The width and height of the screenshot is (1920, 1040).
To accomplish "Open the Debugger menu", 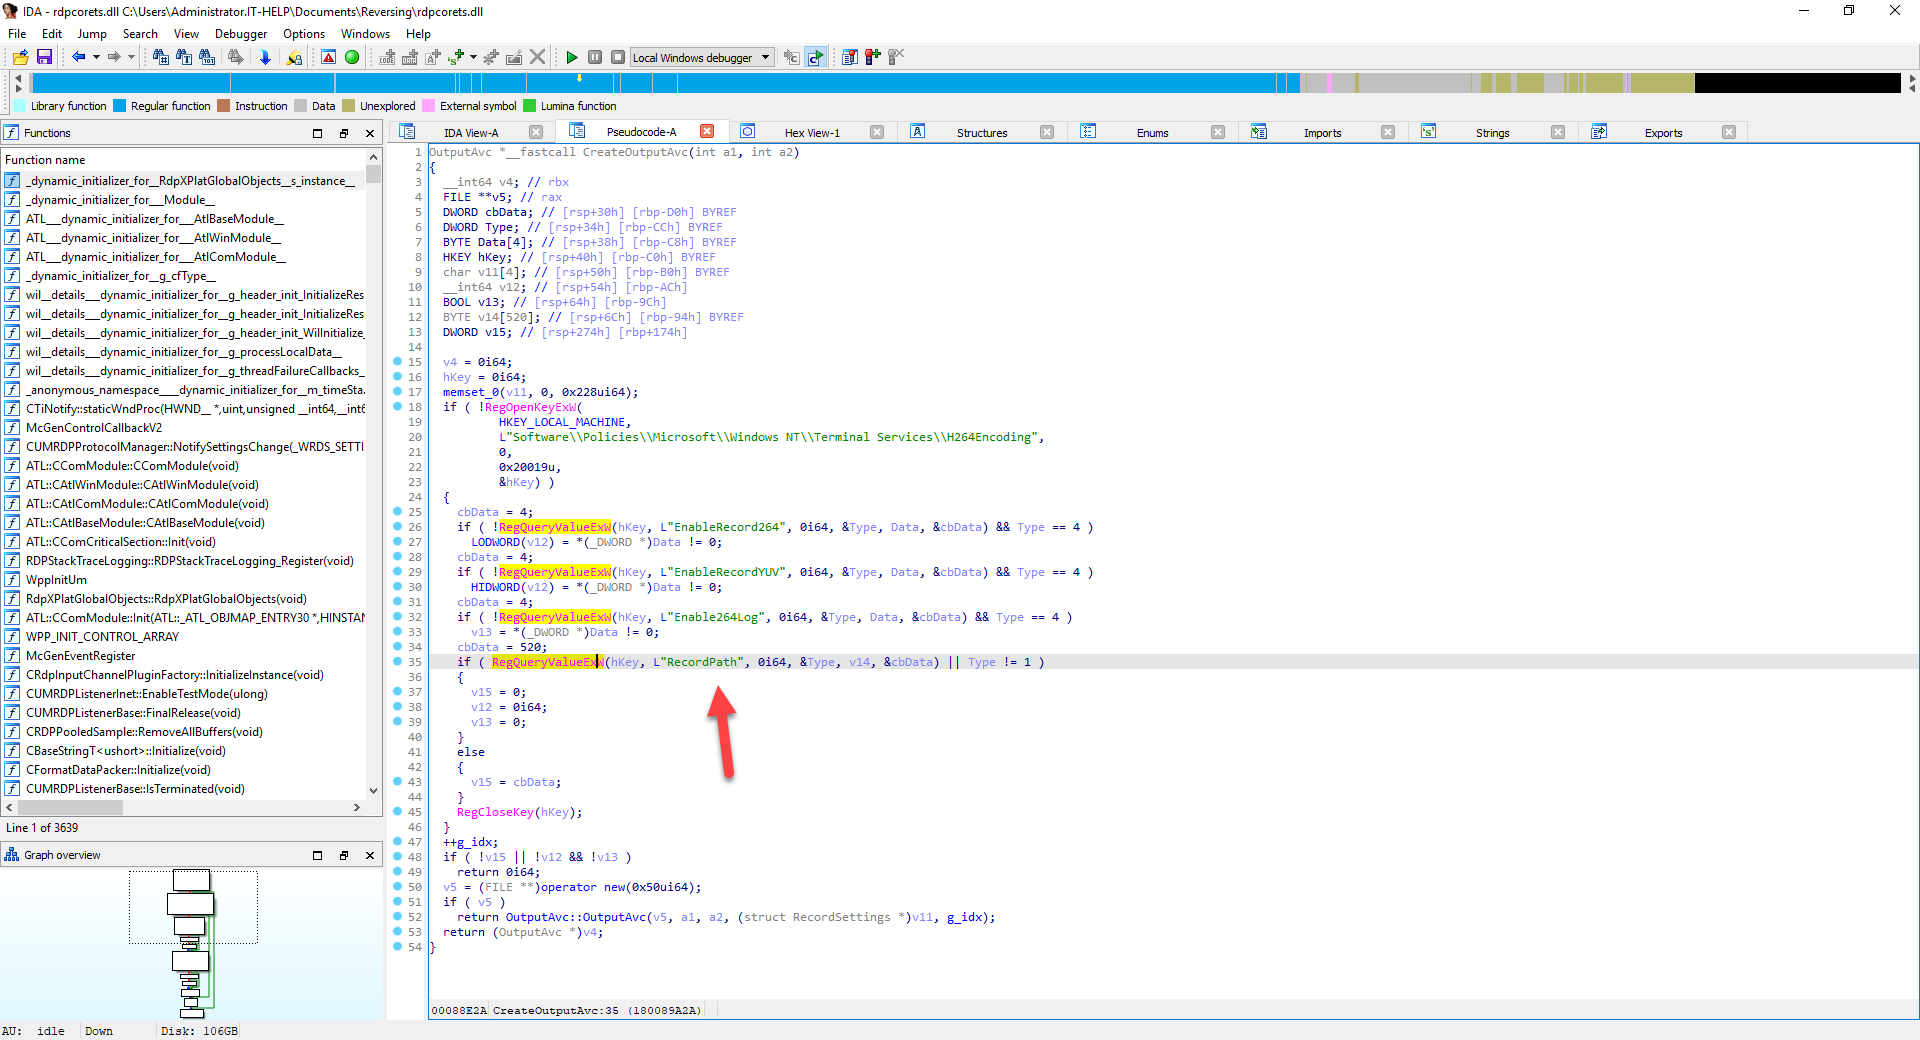I will pos(240,33).
